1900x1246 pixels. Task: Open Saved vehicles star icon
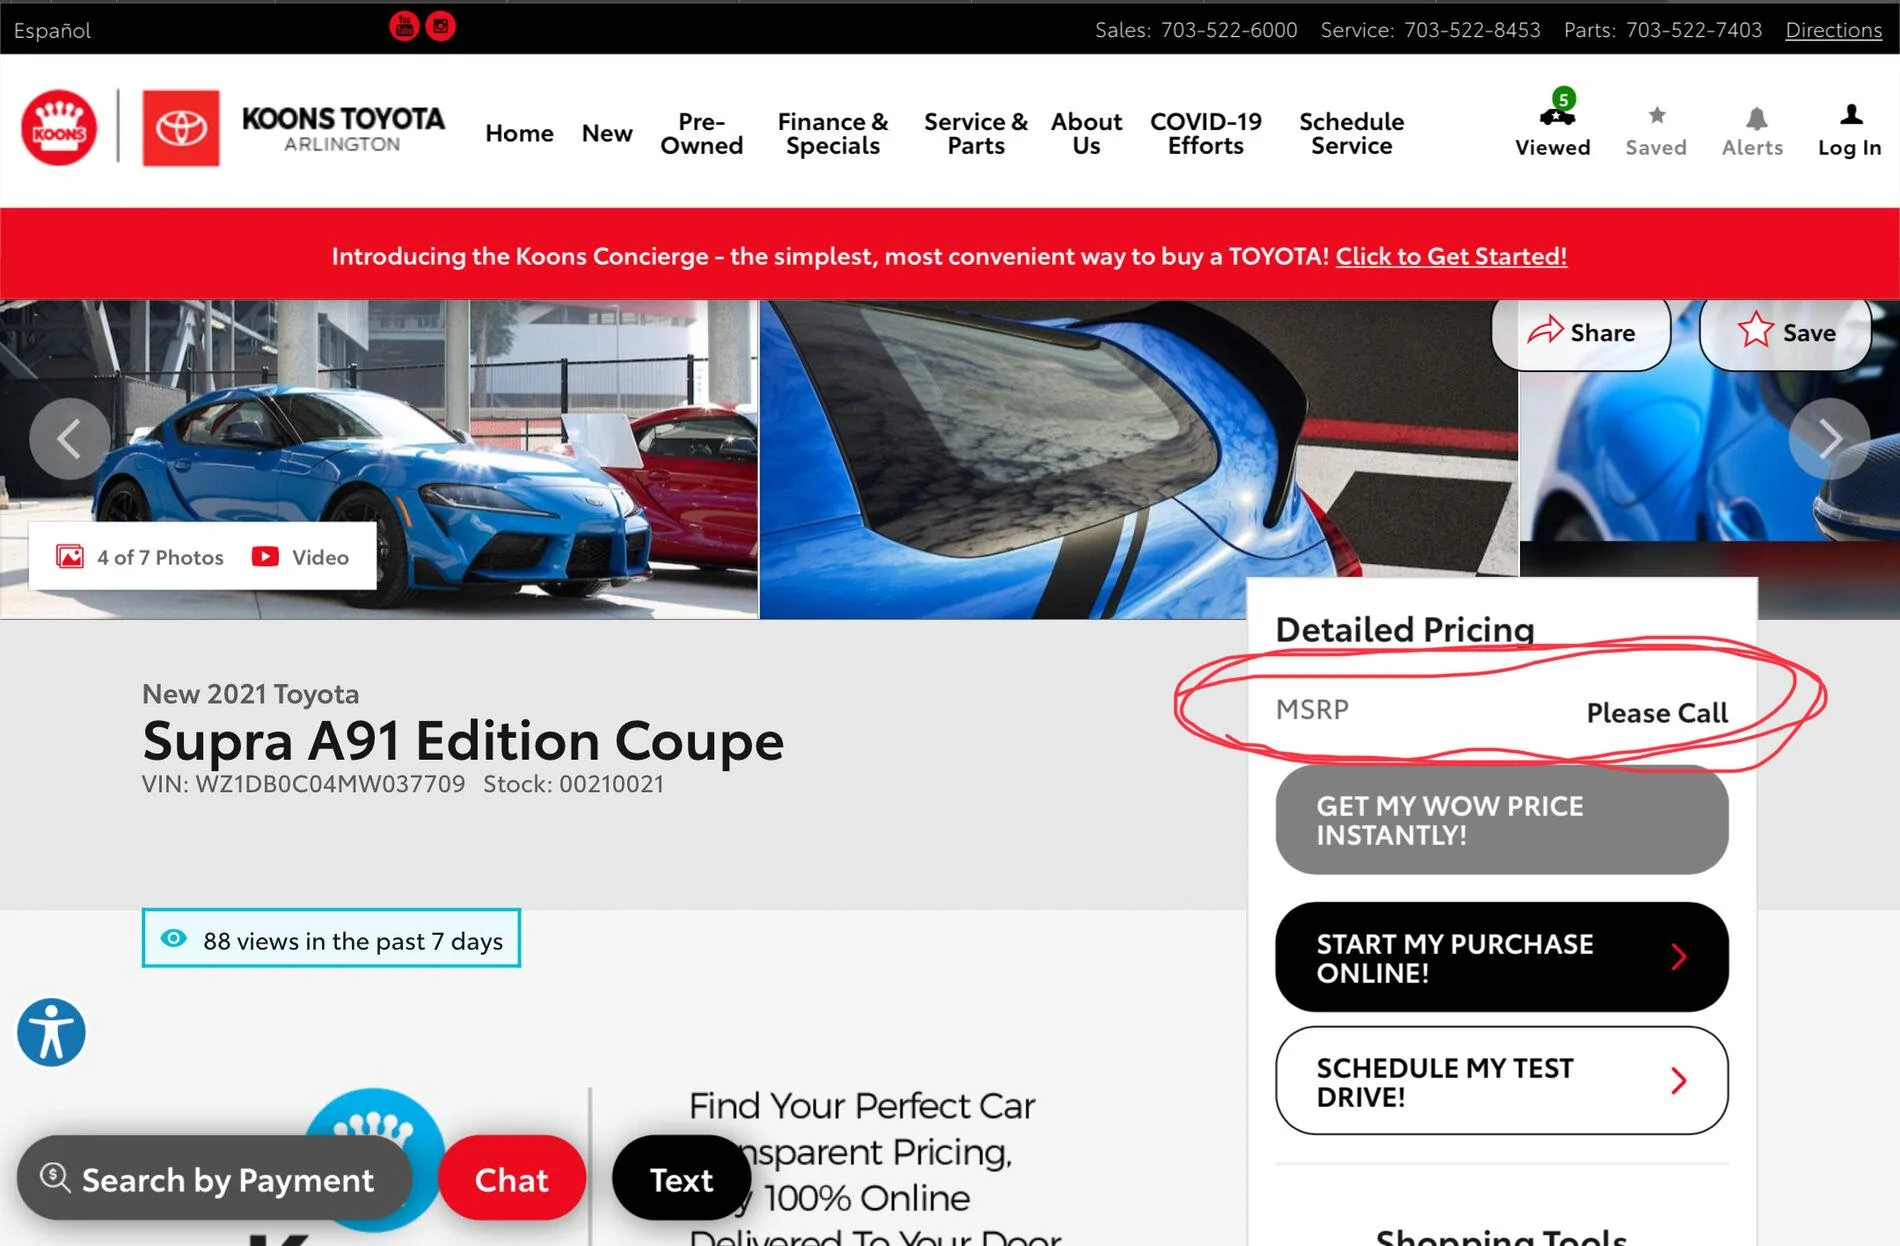(1657, 115)
